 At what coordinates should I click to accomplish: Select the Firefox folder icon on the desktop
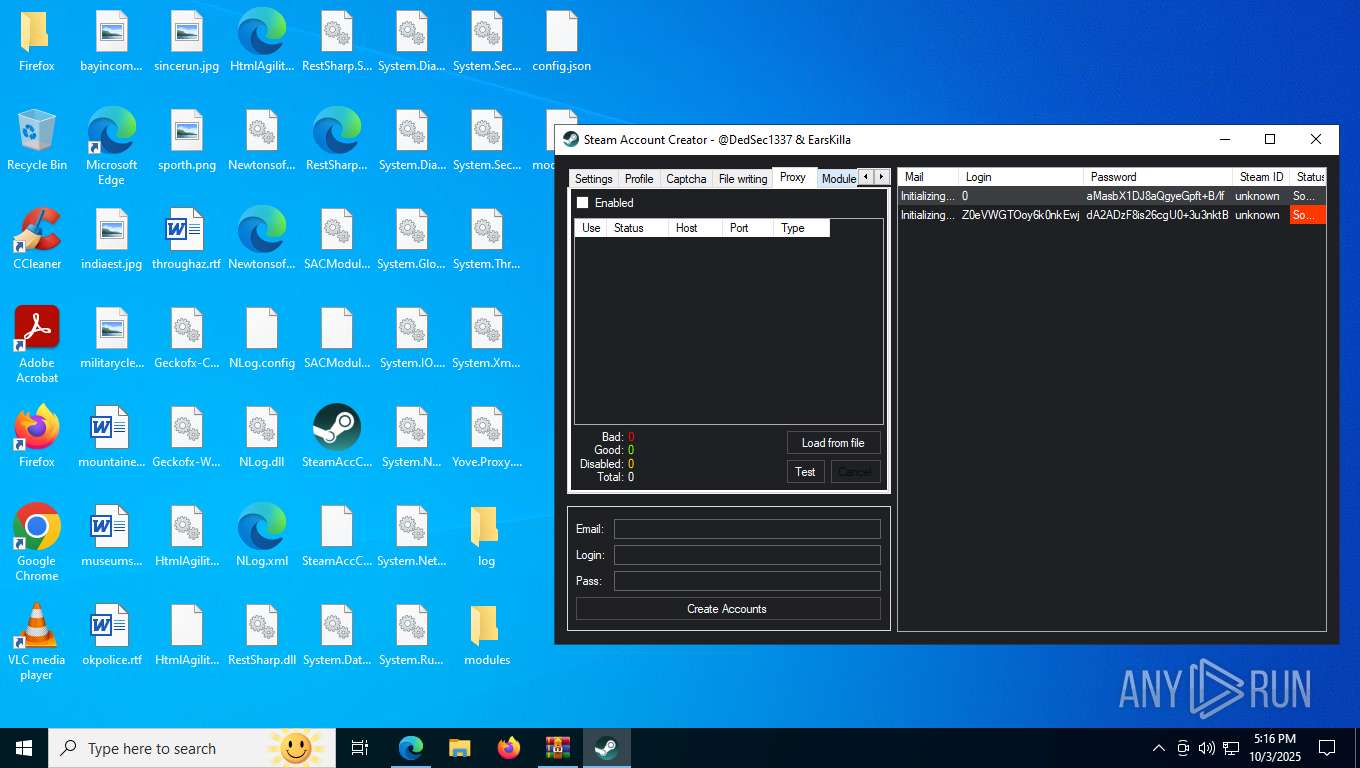point(37,42)
